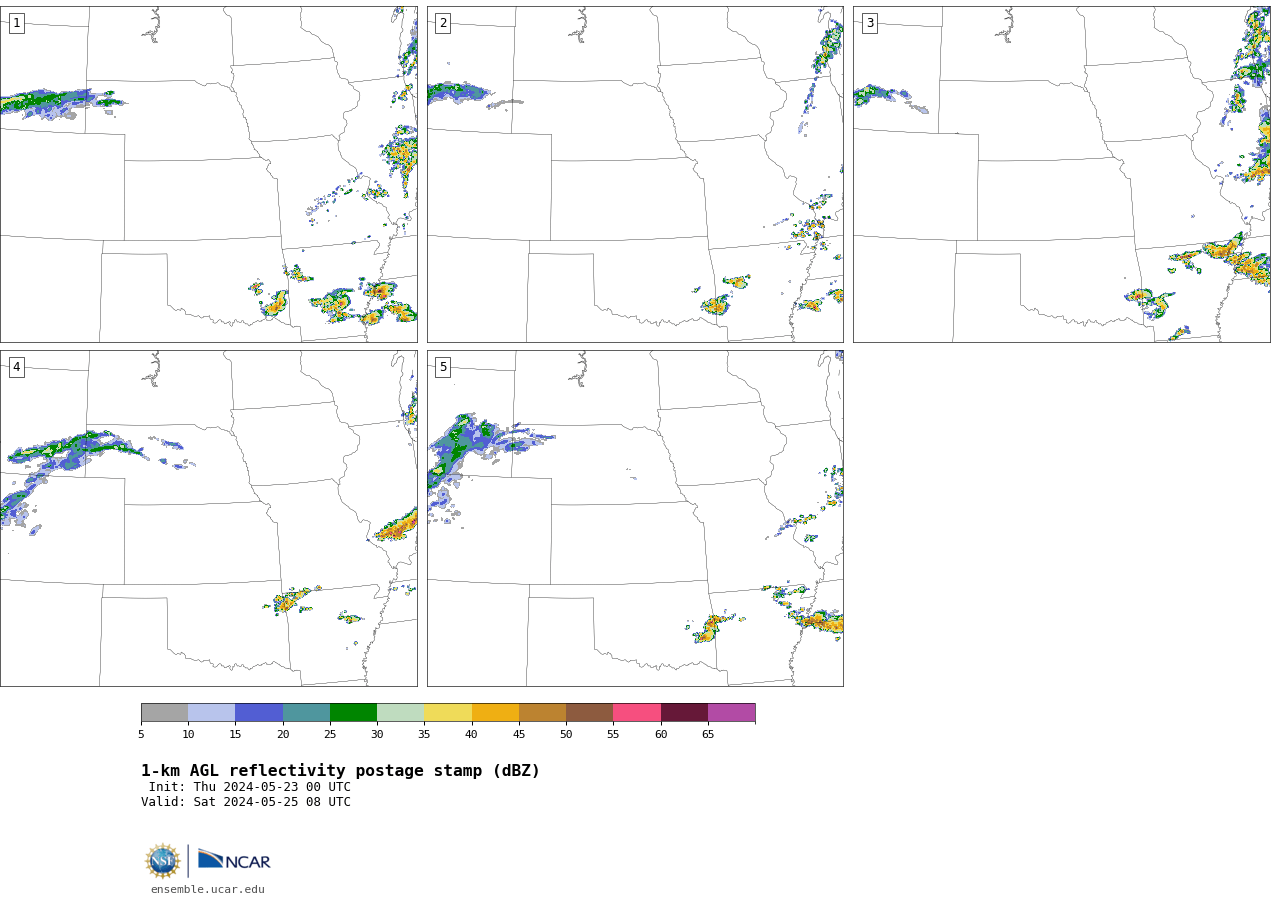Image resolution: width=1280 pixels, height=901 pixels.
Task: Click the maroon 60-65 dBZ swatch
Action: [x=684, y=713]
